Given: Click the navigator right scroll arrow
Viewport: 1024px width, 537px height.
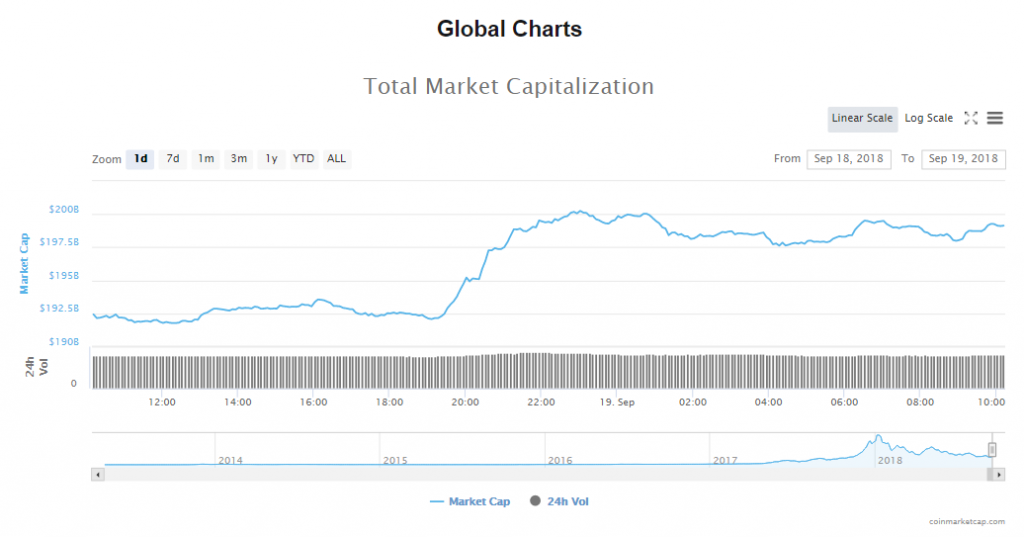Looking at the screenshot, I should point(999,474).
